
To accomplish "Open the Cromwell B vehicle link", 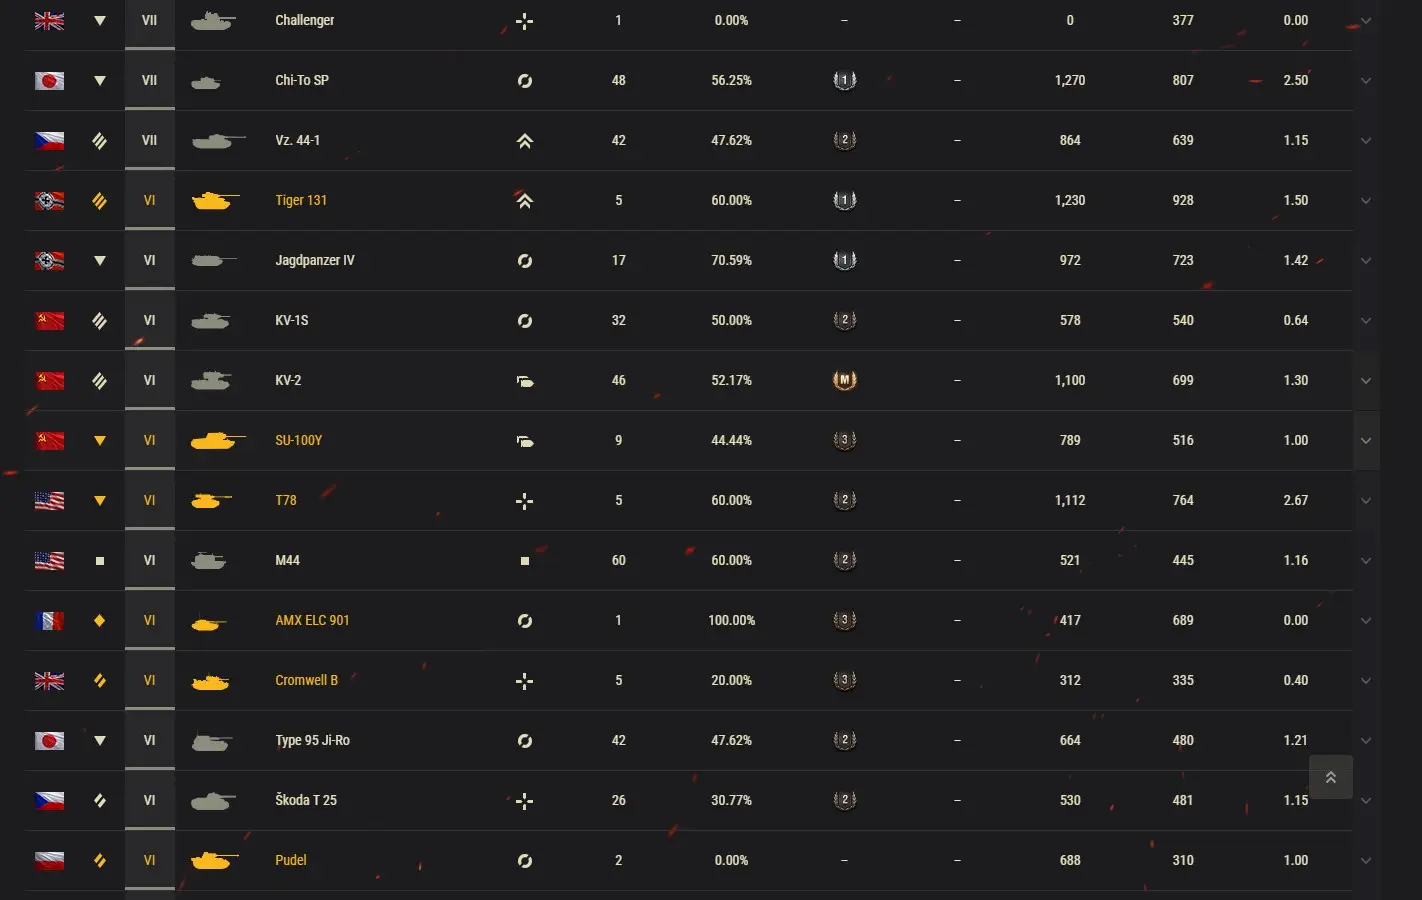I will coord(306,680).
